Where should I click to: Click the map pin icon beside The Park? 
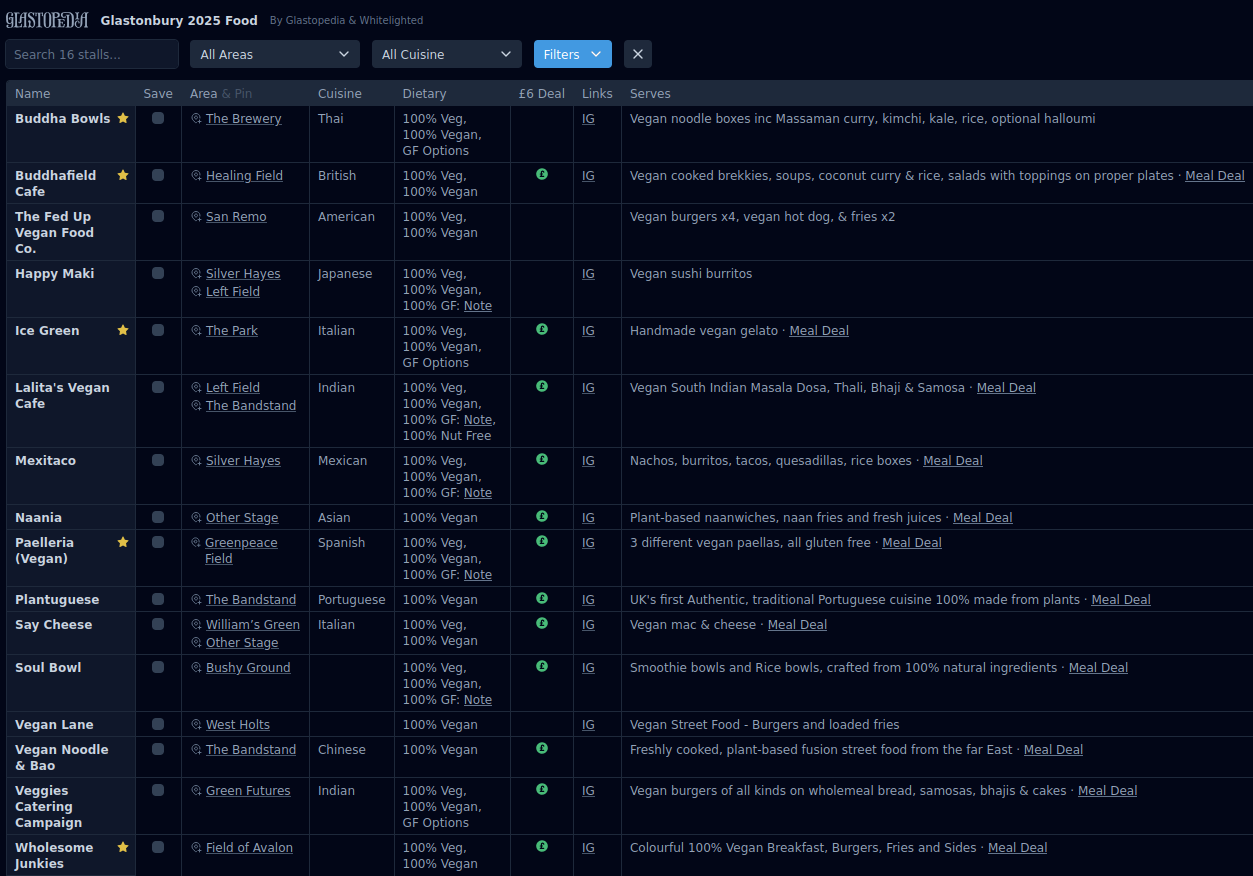tap(196, 331)
